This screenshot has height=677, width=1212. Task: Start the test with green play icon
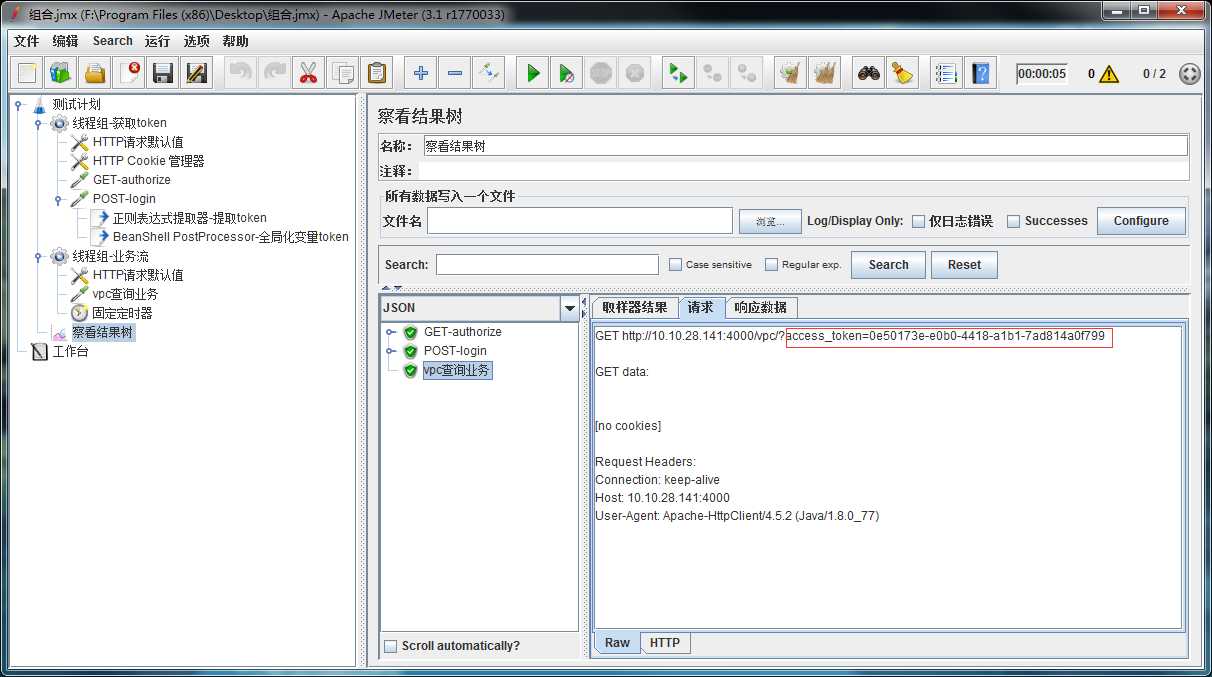point(533,73)
